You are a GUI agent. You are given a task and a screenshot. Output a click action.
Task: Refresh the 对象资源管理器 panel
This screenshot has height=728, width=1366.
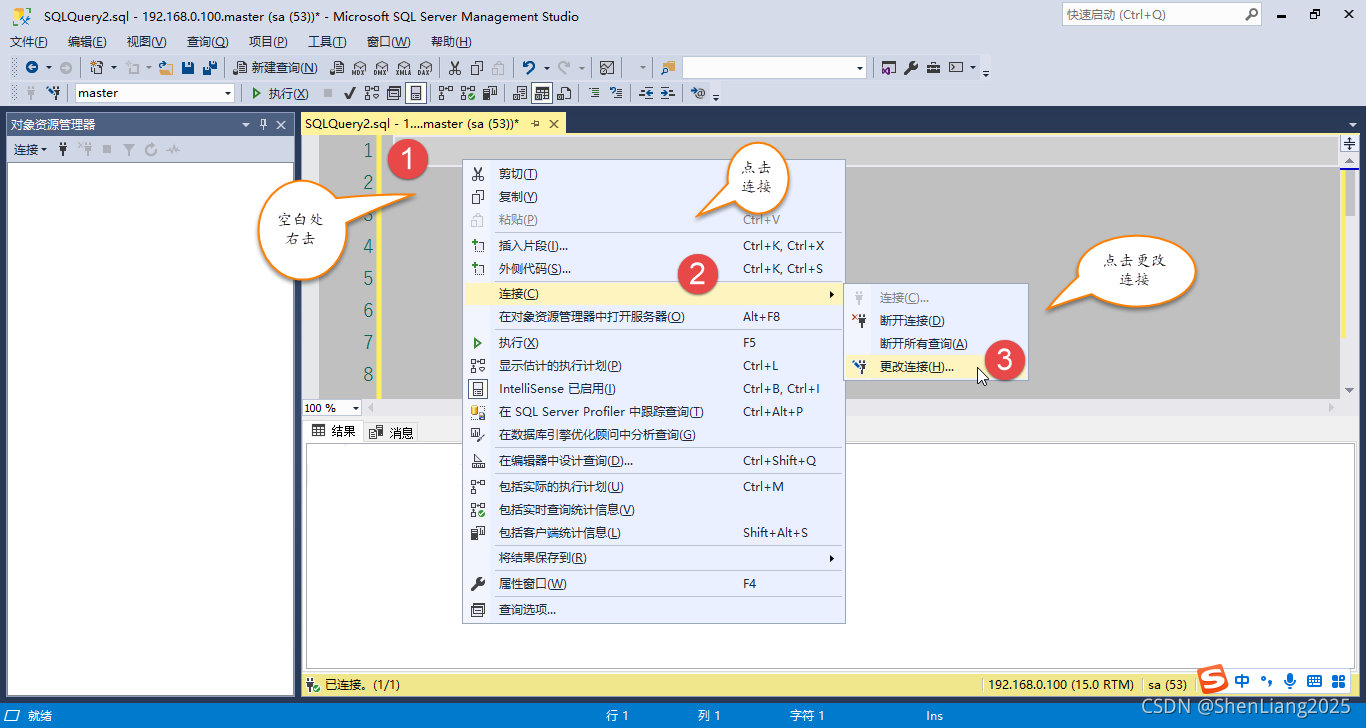tap(150, 149)
